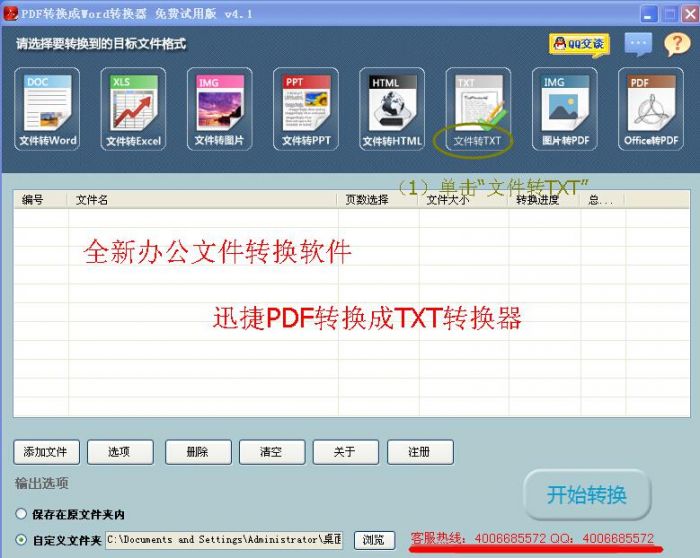Close the converter window

click(x=690, y=14)
